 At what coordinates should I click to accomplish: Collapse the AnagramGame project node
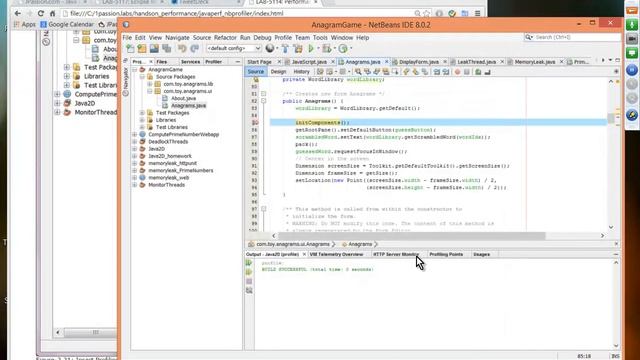(135, 70)
